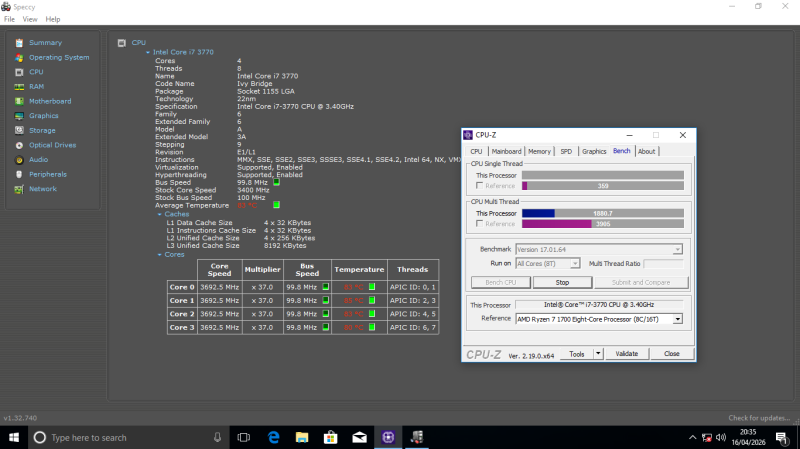The width and height of the screenshot is (800, 449).
Task: Click the CPU-Z title bar logo
Action: (468, 135)
